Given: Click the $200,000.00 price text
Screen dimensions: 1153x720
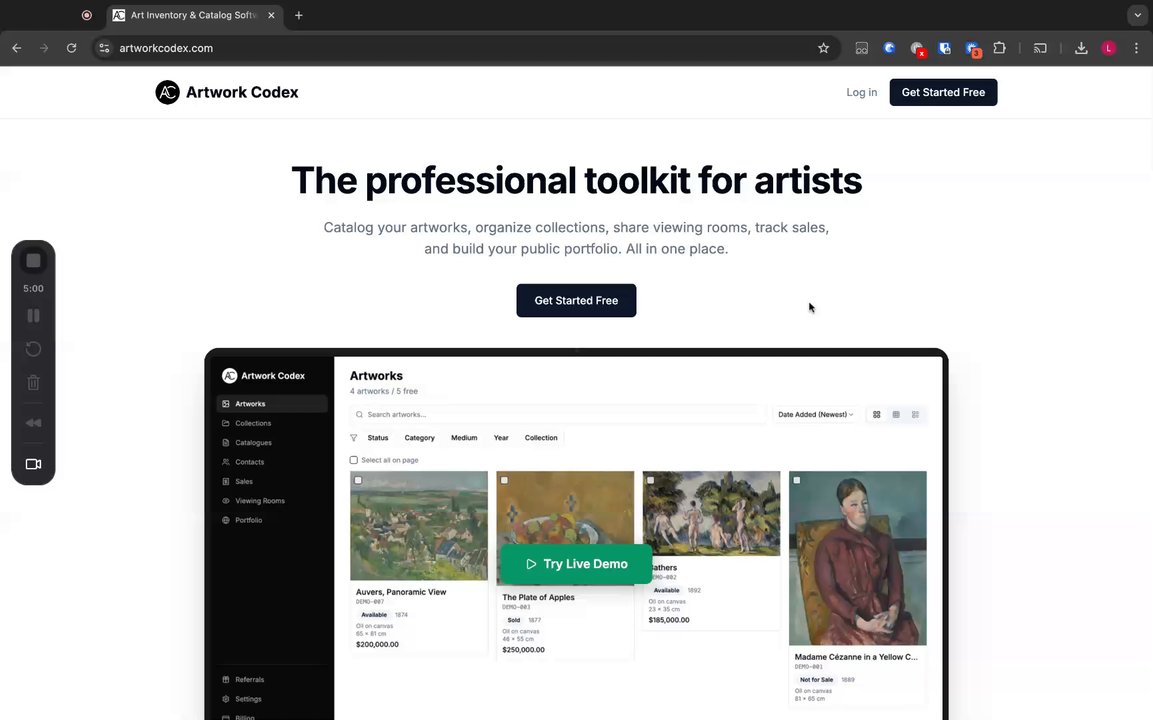Looking at the screenshot, I should click(x=377, y=644).
